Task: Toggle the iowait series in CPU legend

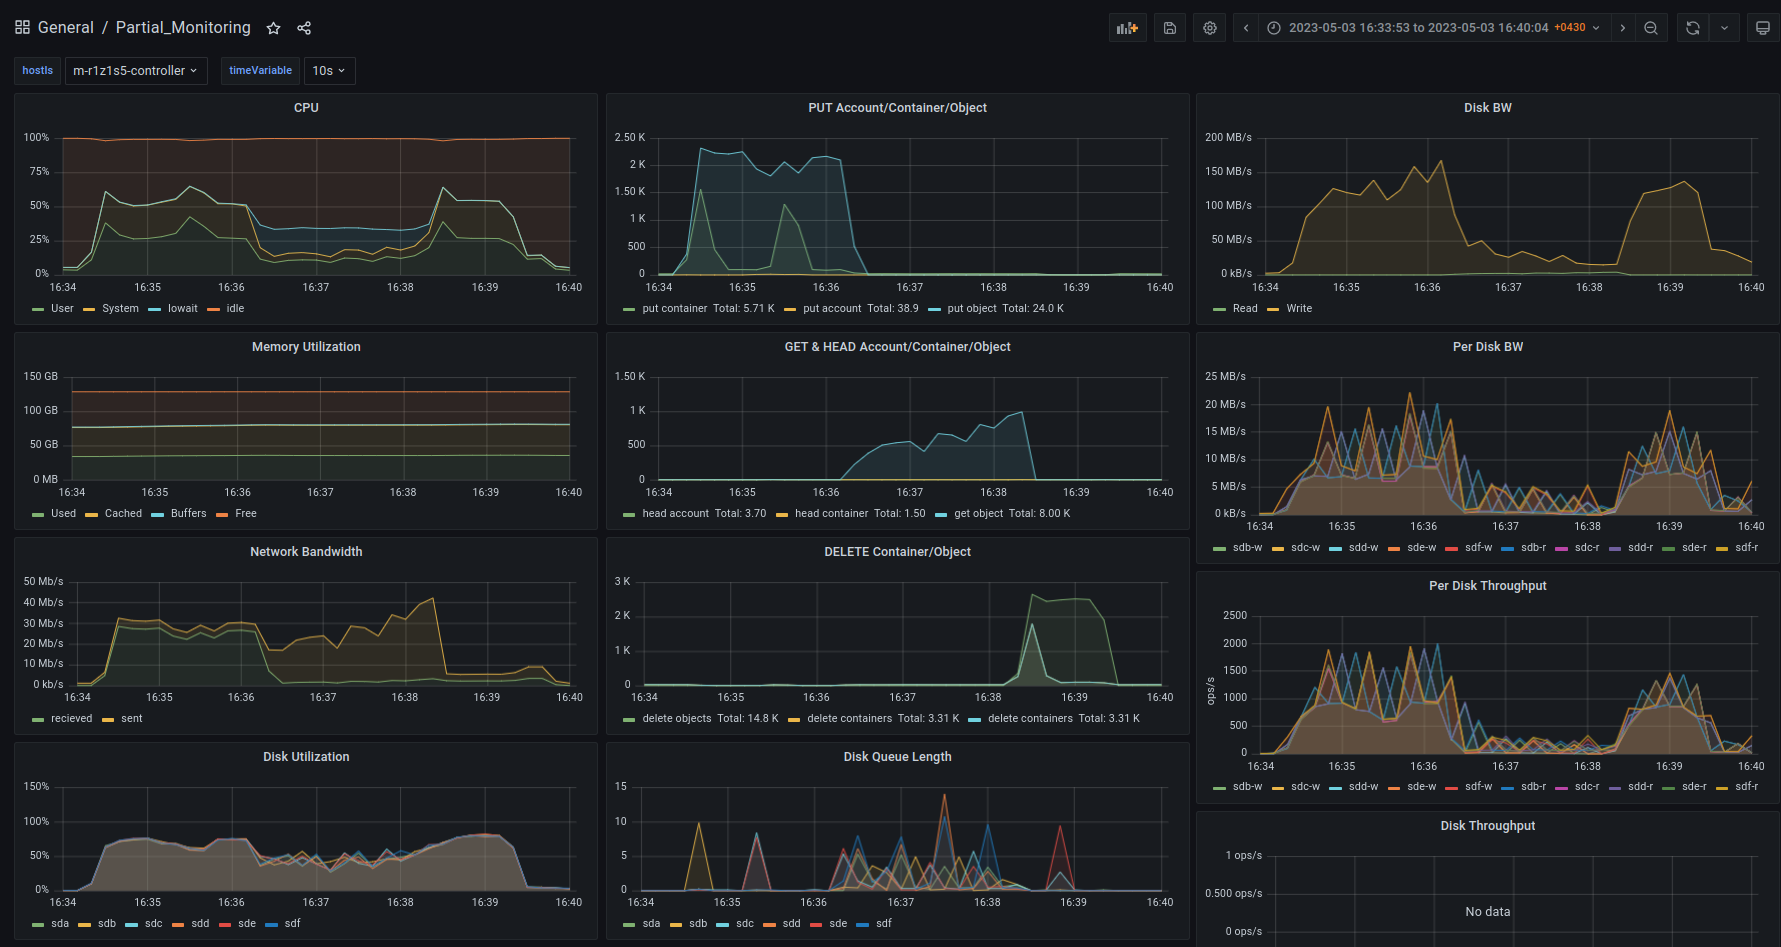Action: (182, 309)
